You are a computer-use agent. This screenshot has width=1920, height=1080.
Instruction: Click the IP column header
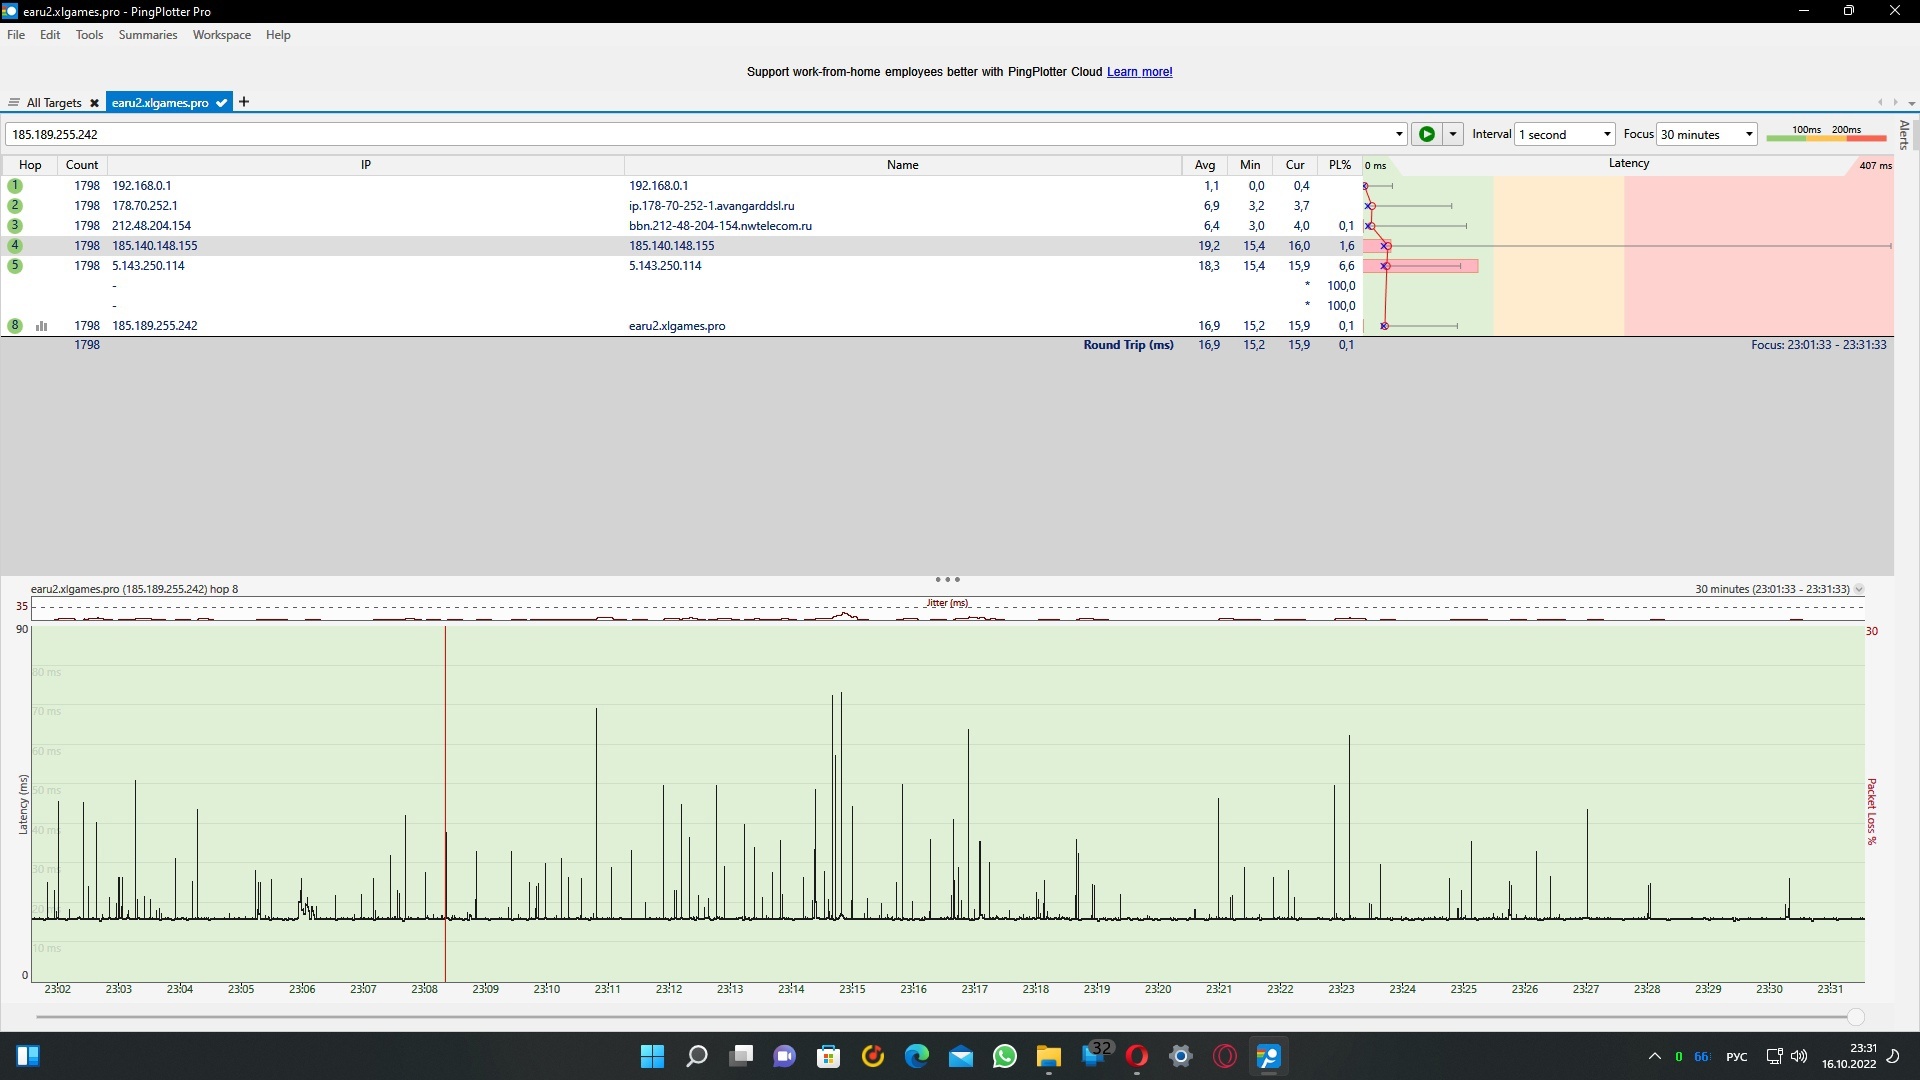pos(366,165)
